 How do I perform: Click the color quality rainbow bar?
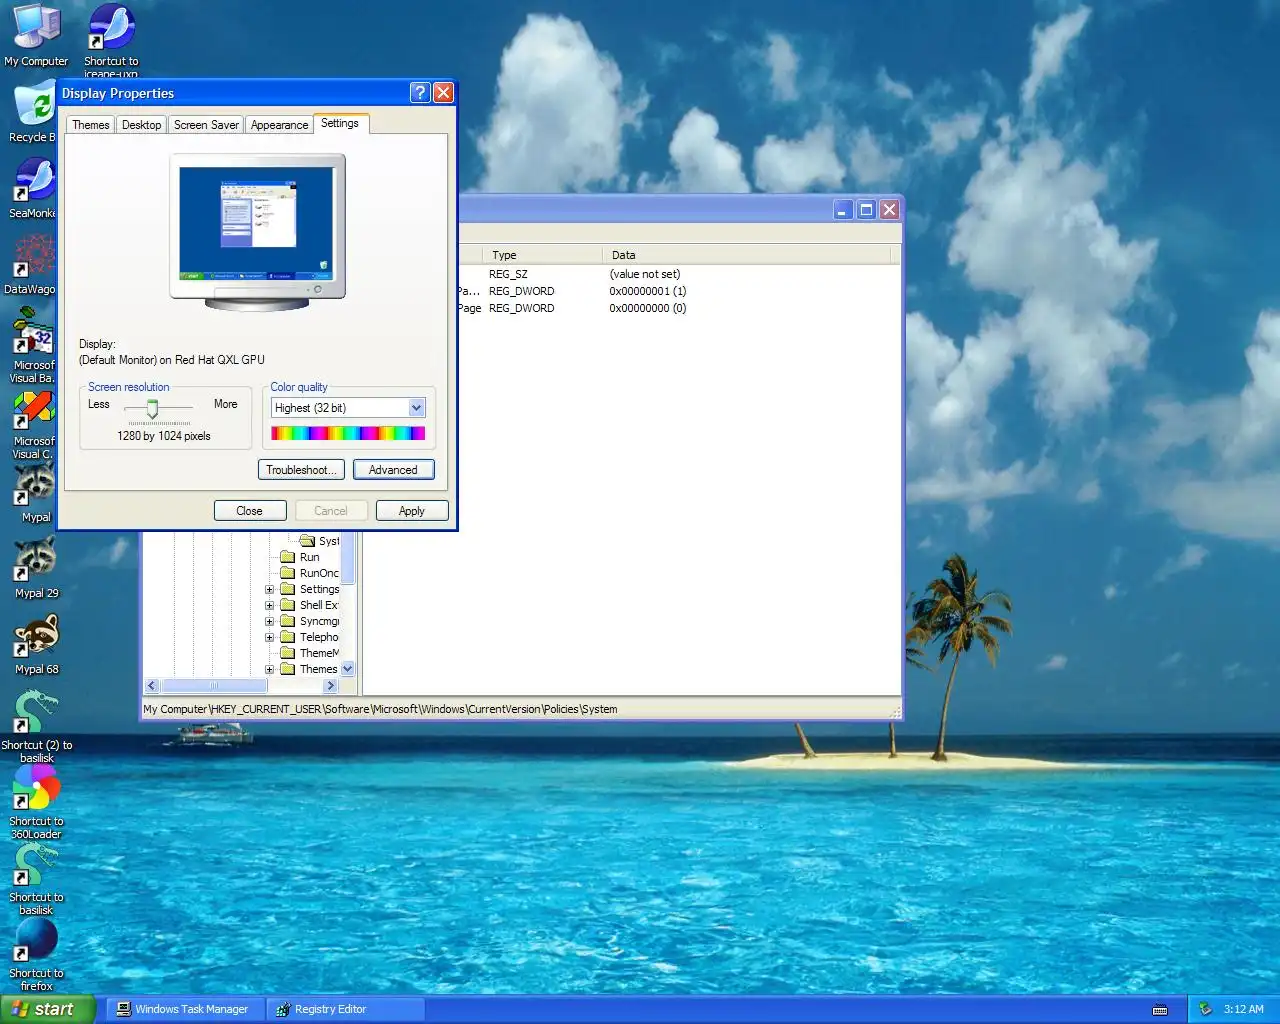click(348, 433)
